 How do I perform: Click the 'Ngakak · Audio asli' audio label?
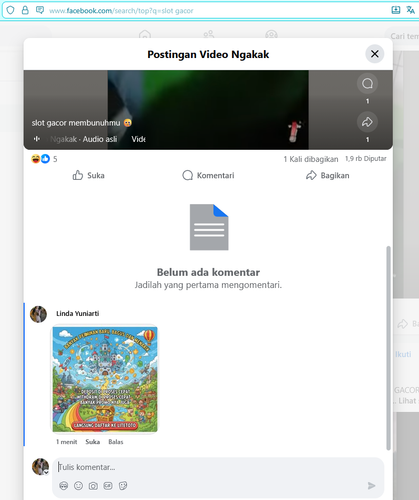(84, 139)
